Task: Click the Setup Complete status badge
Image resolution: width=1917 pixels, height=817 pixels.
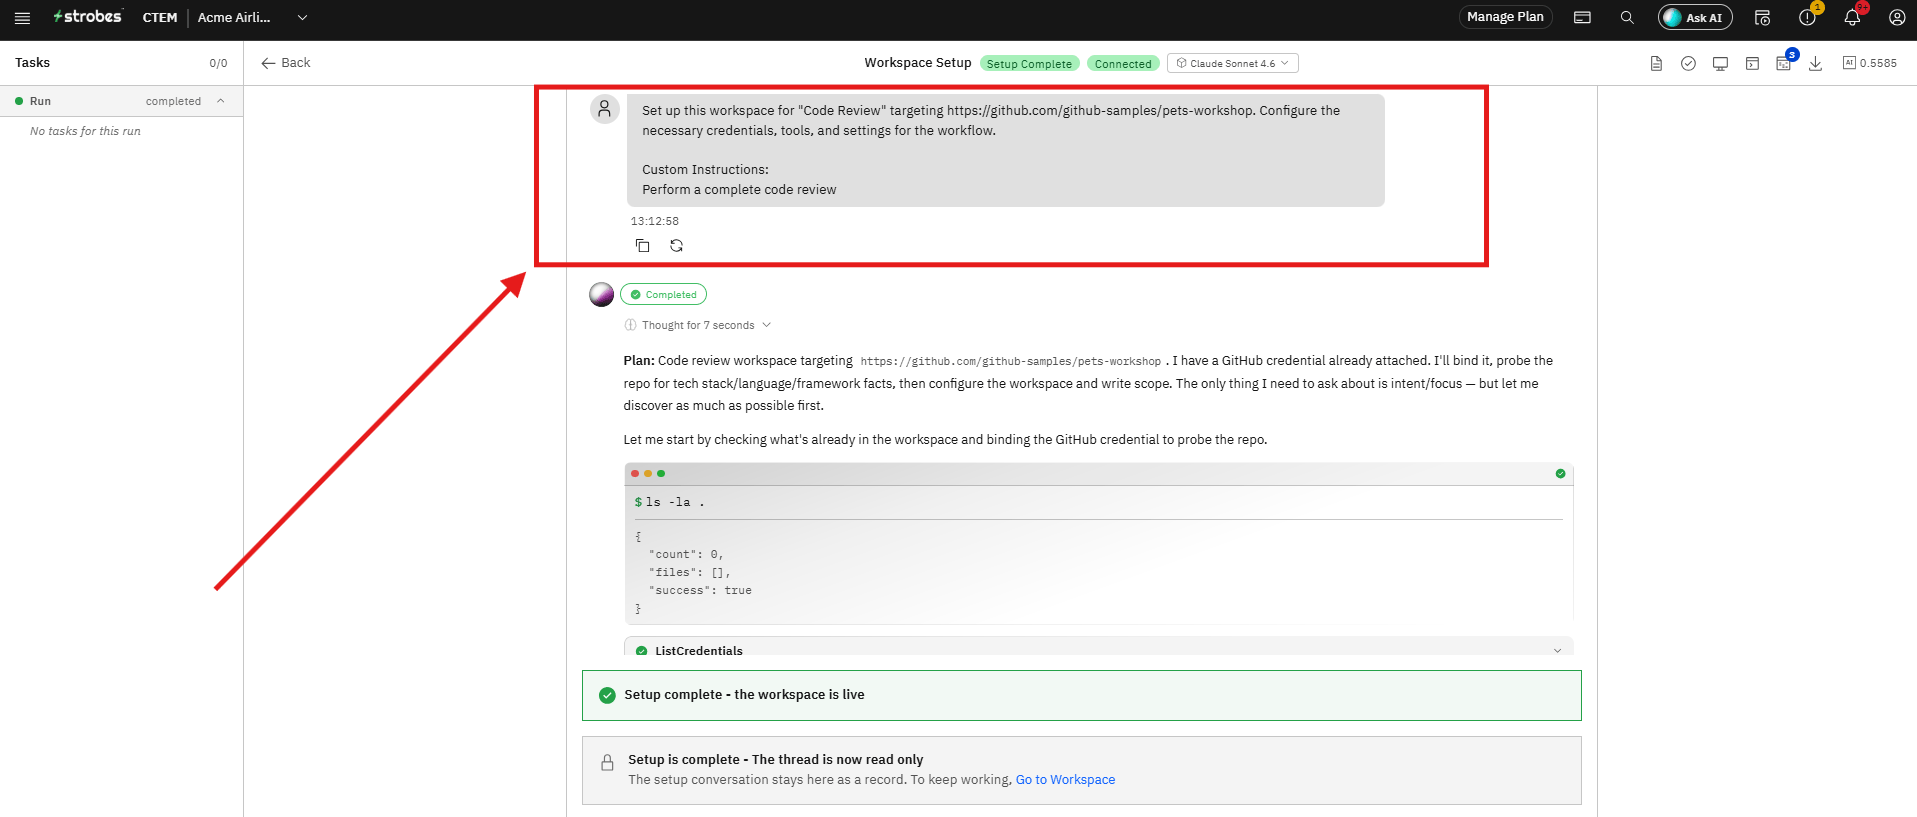Action: click(1029, 64)
